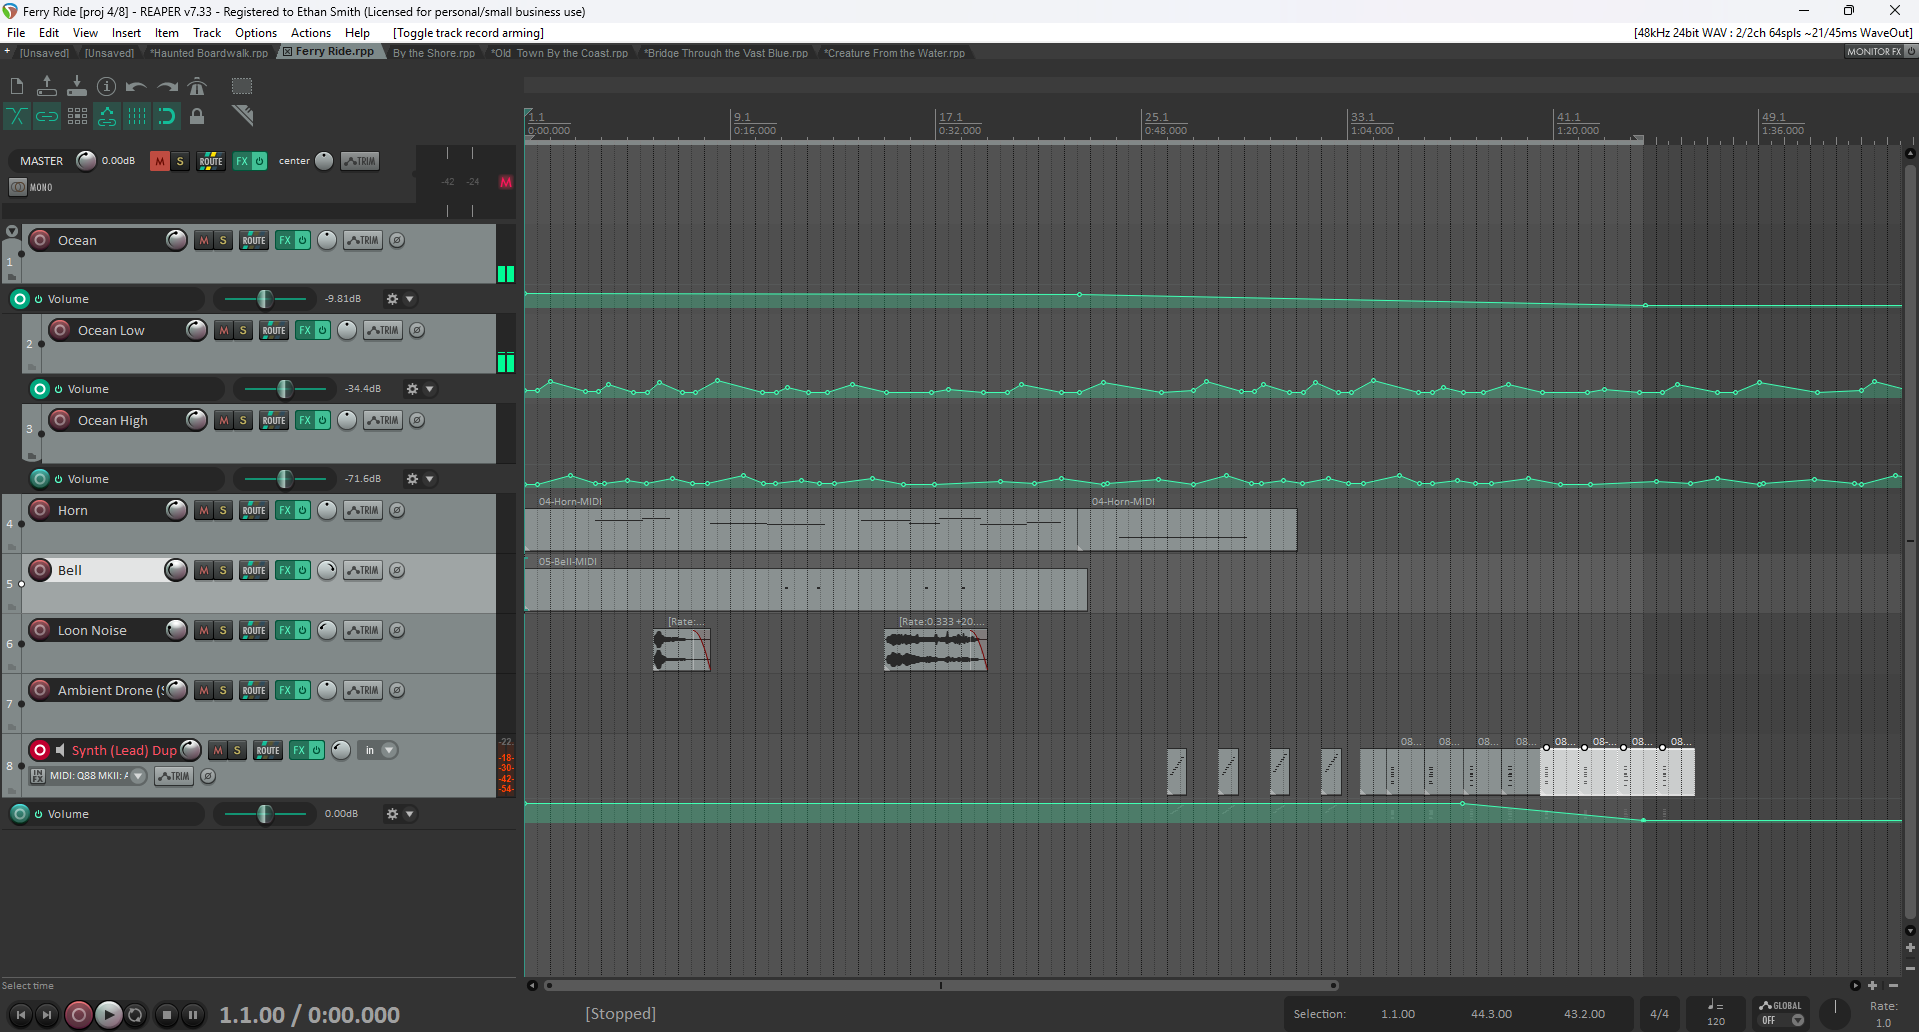The image size is (1919, 1032).
Task: Adjust the Ocean Volume envelope slider
Action: (x=265, y=299)
